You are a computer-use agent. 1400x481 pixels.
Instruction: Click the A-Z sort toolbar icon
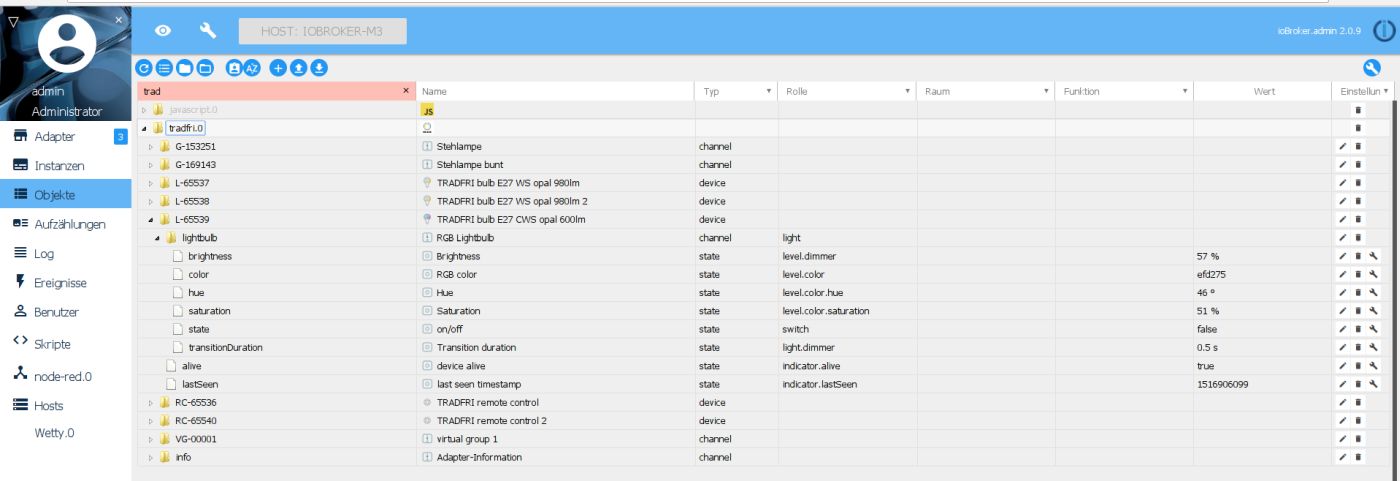coord(253,68)
